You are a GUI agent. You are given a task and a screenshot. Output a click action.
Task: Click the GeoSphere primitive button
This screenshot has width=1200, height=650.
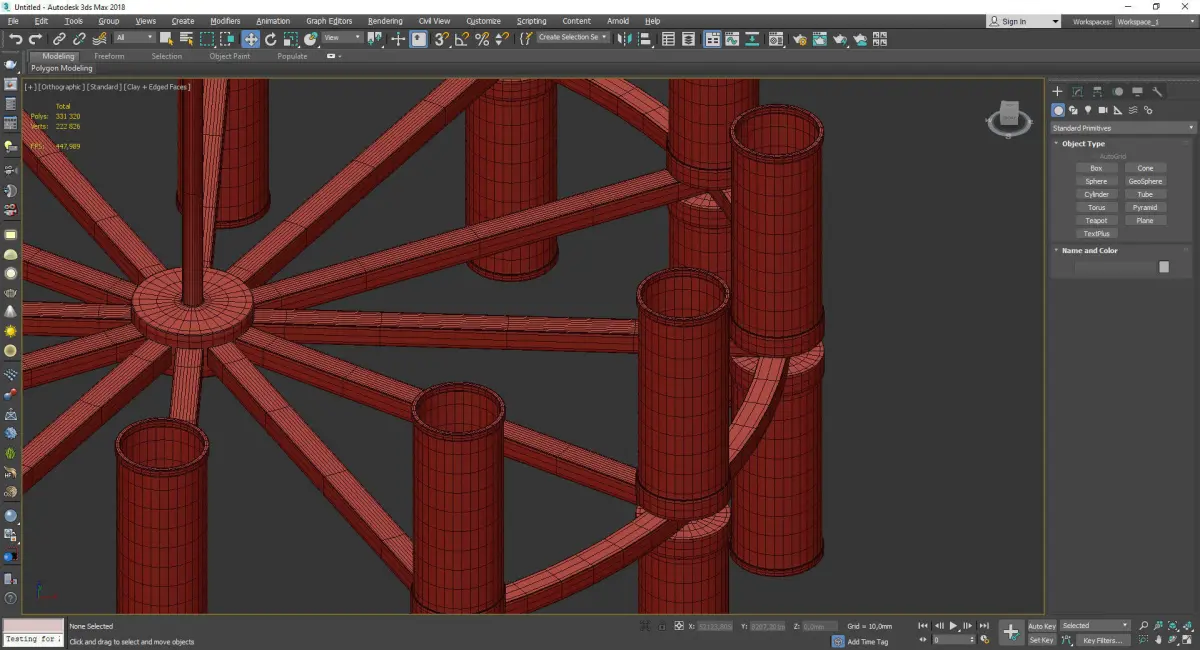point(1145,182)
